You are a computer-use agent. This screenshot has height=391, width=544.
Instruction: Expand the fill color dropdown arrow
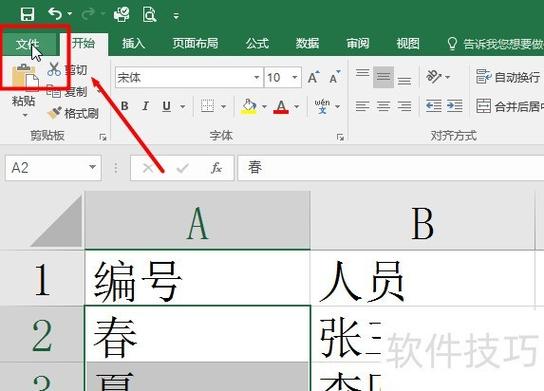(x=264, y=107)
